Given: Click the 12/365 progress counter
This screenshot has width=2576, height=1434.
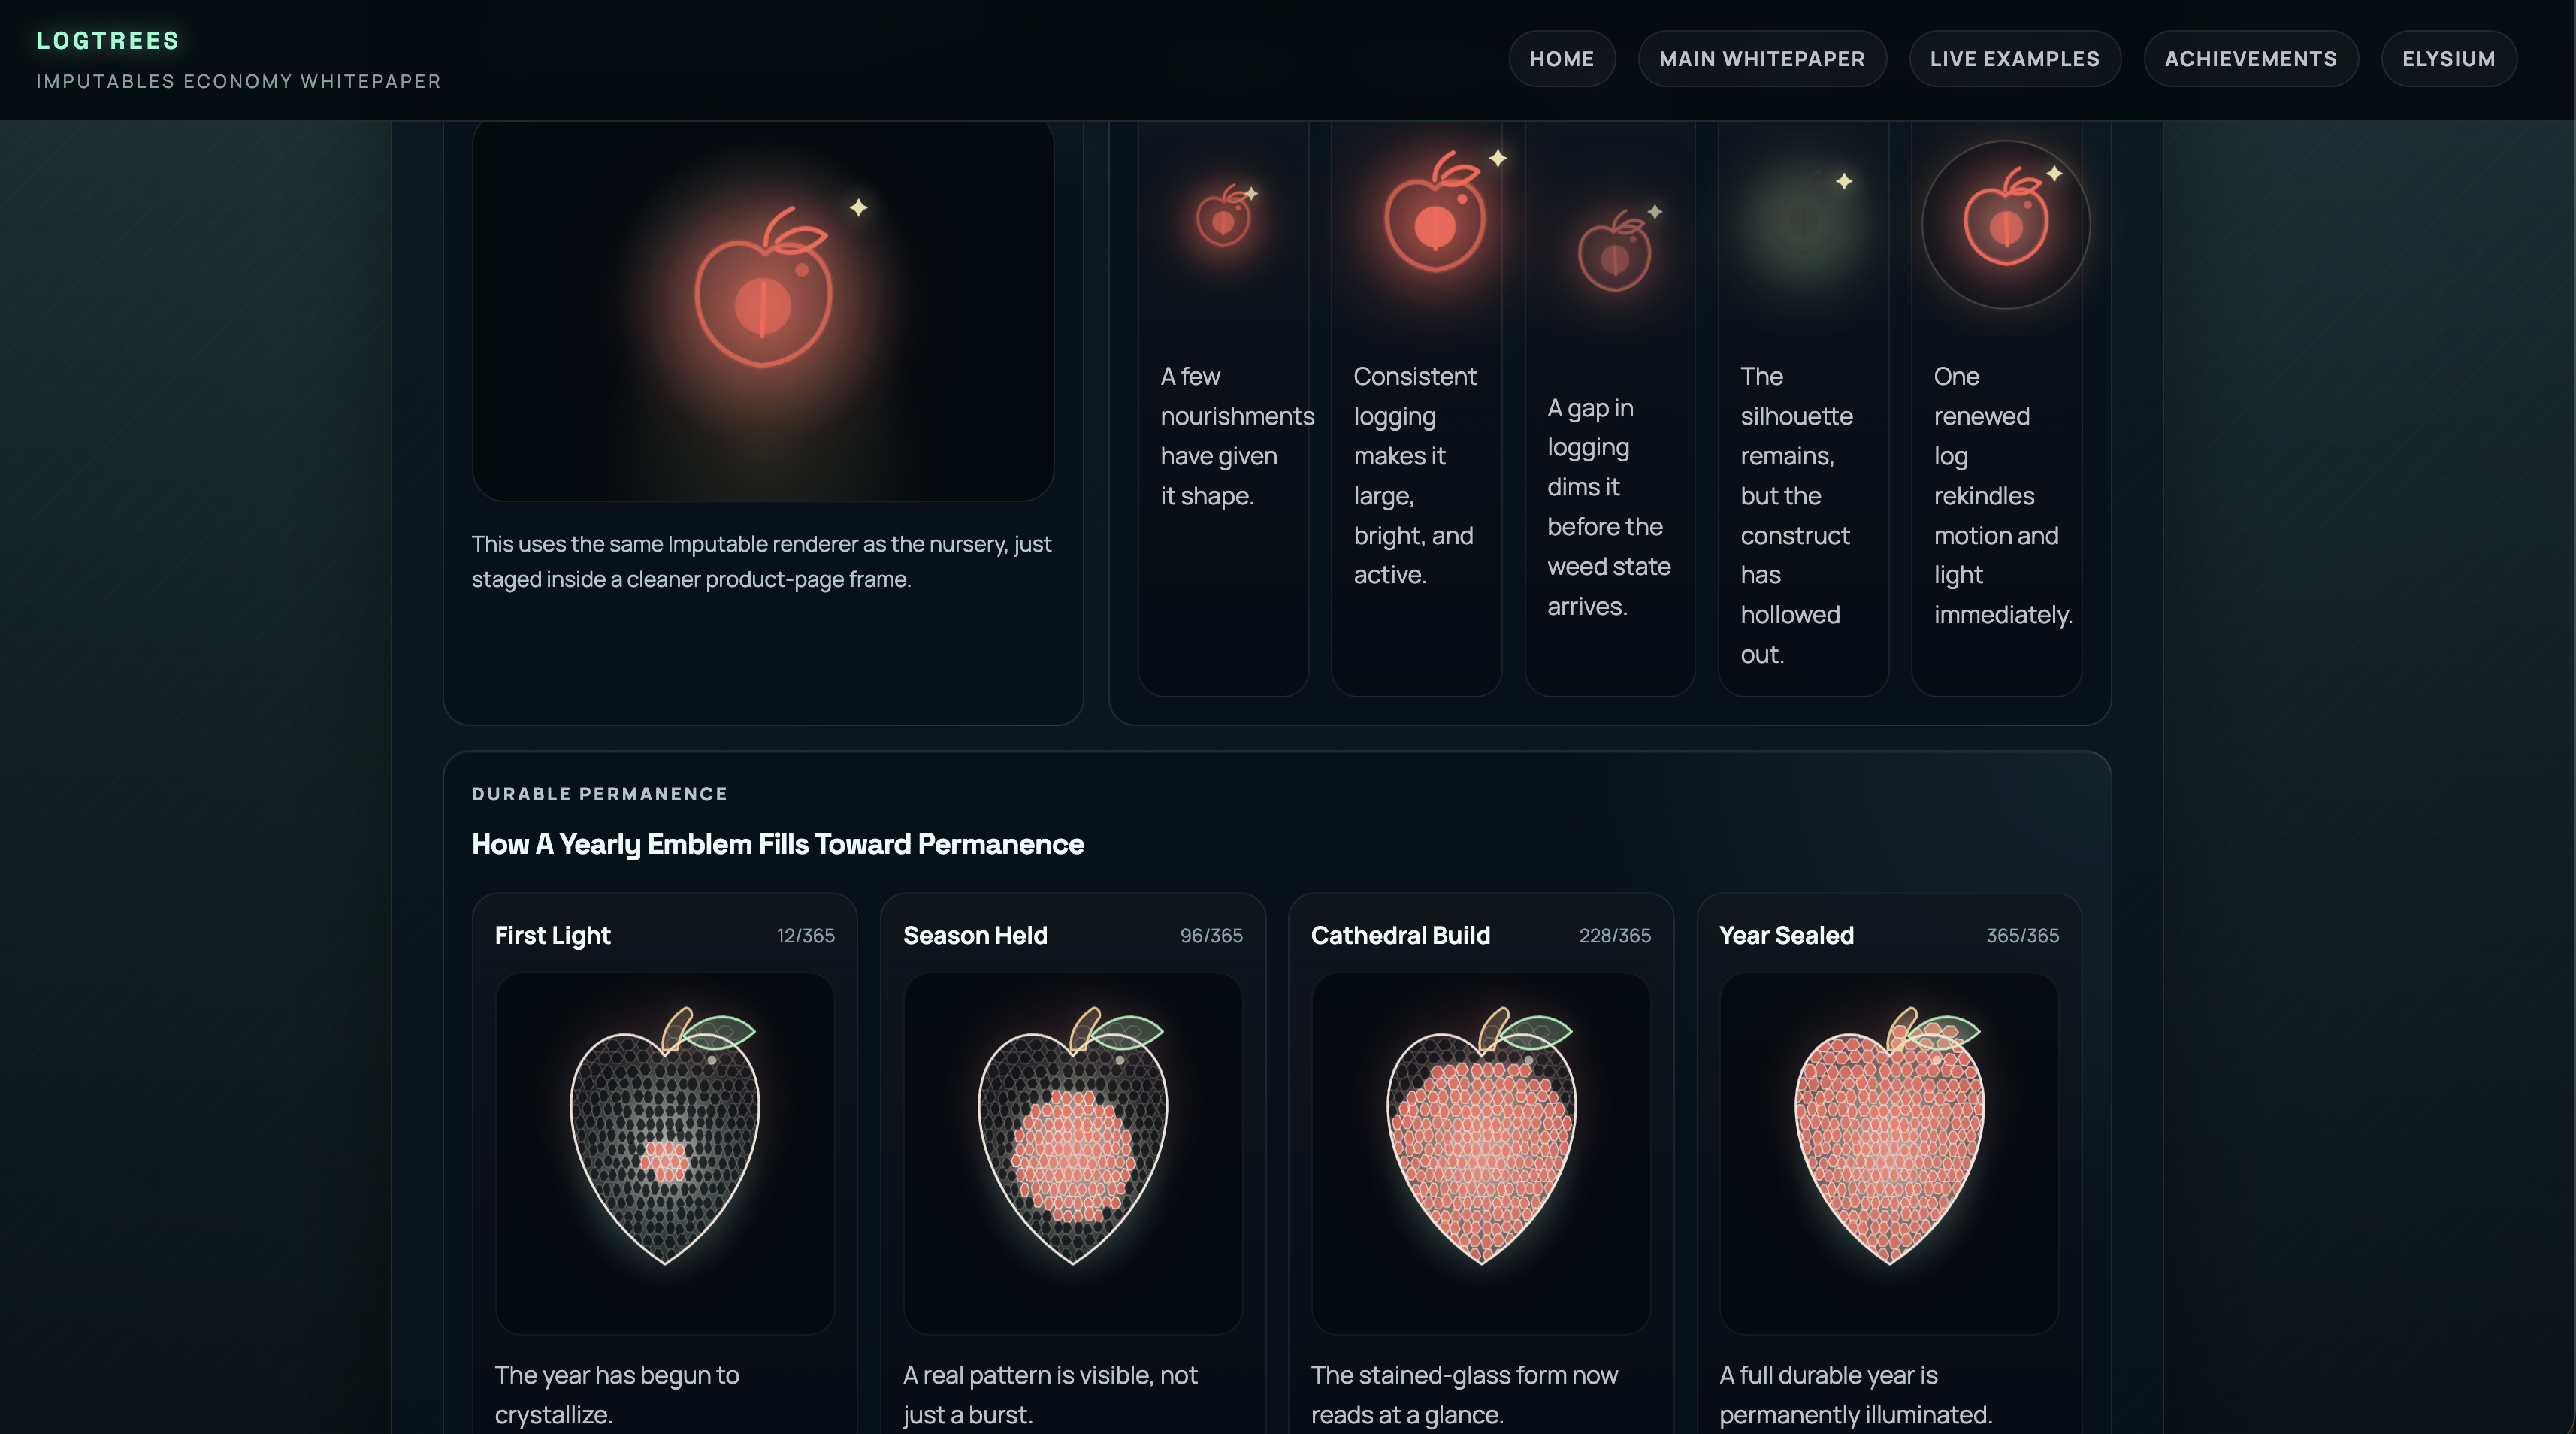Looking at the screenshot, I should 805,936.
